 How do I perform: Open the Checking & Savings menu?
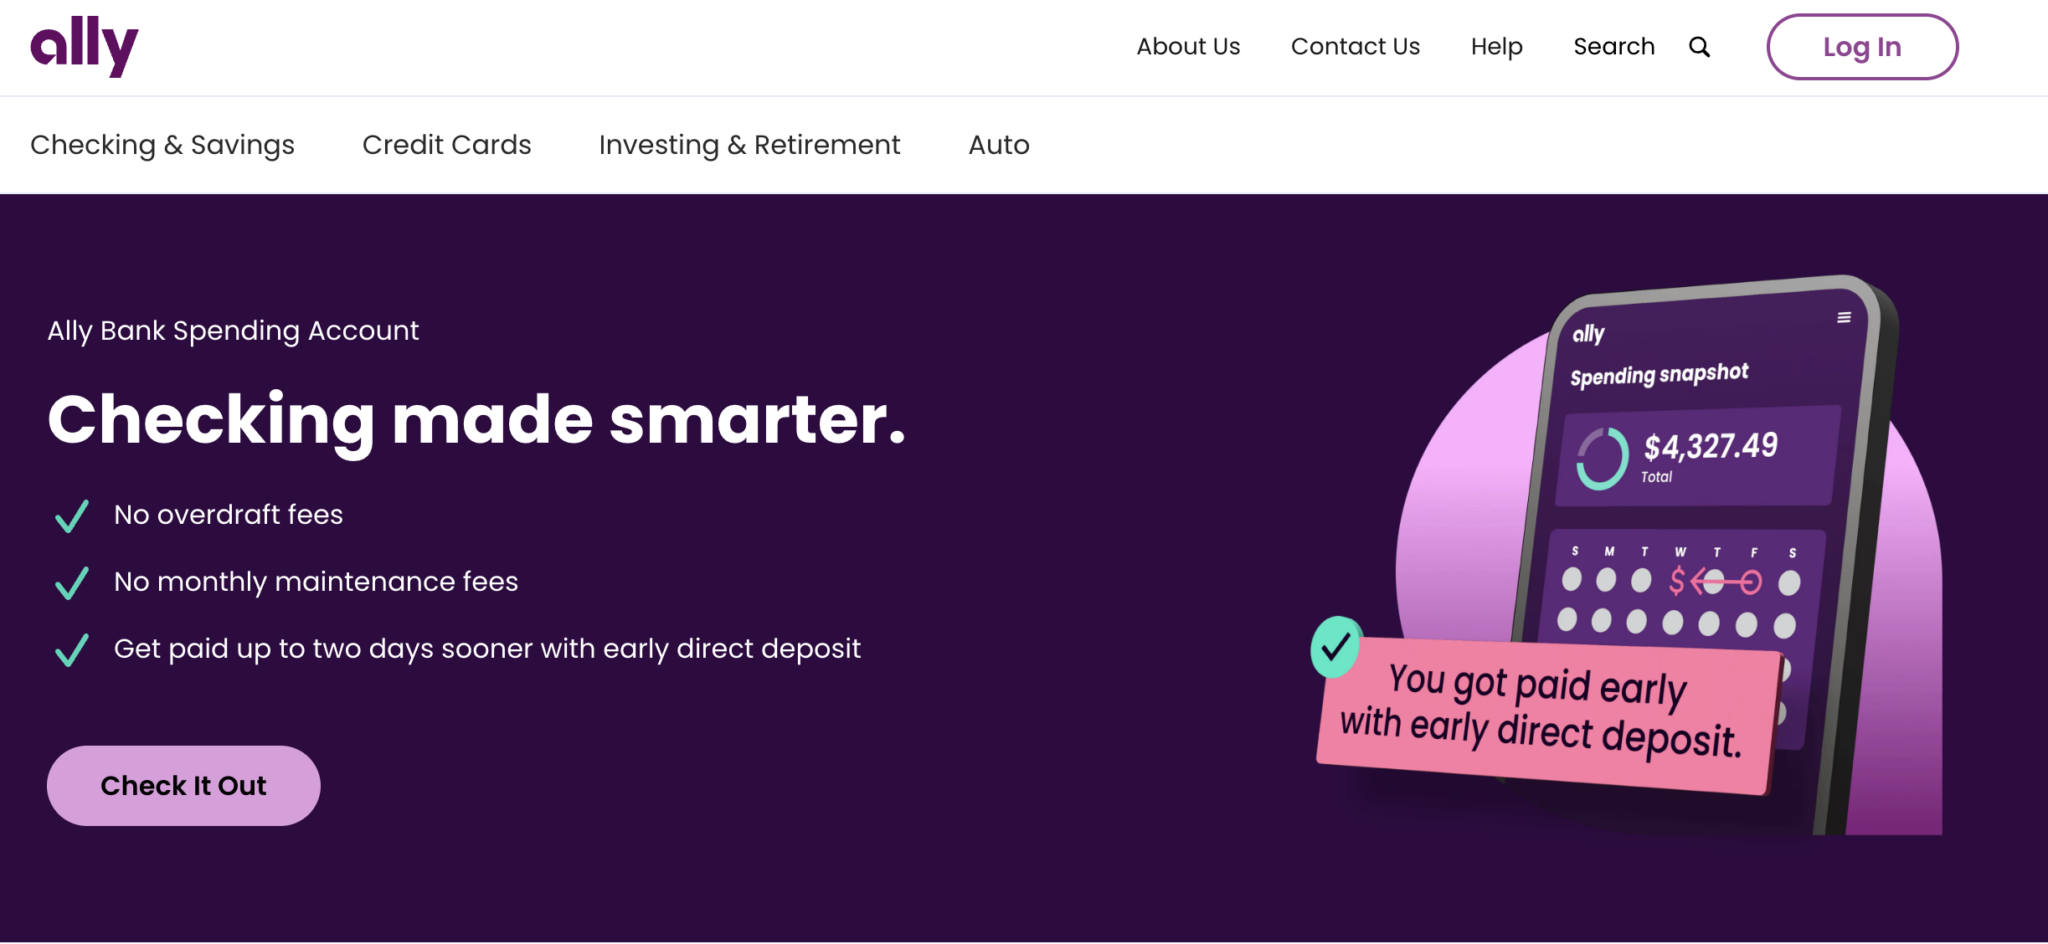(162, 145)
